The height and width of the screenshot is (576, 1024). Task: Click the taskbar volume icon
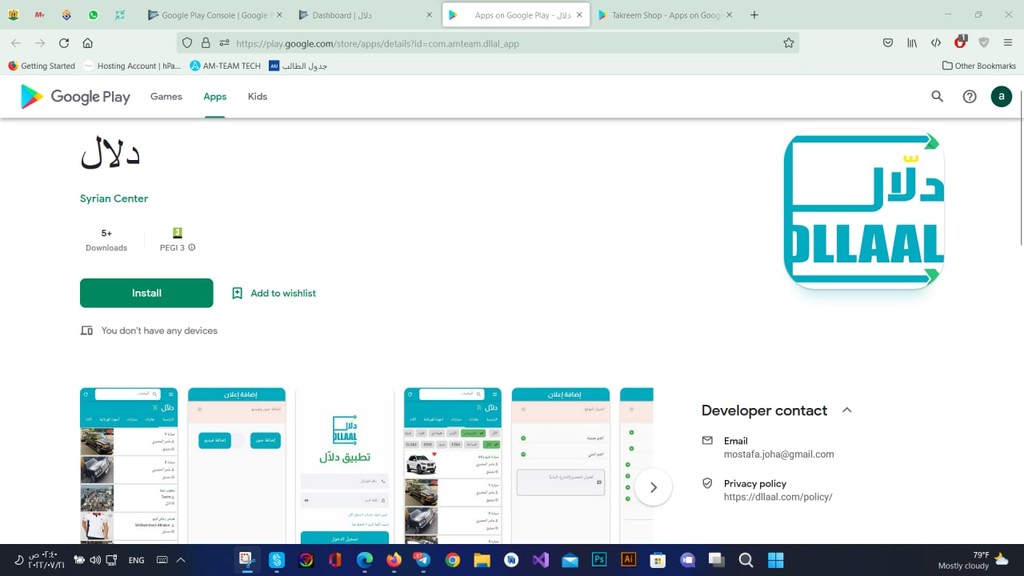point(95,560)
